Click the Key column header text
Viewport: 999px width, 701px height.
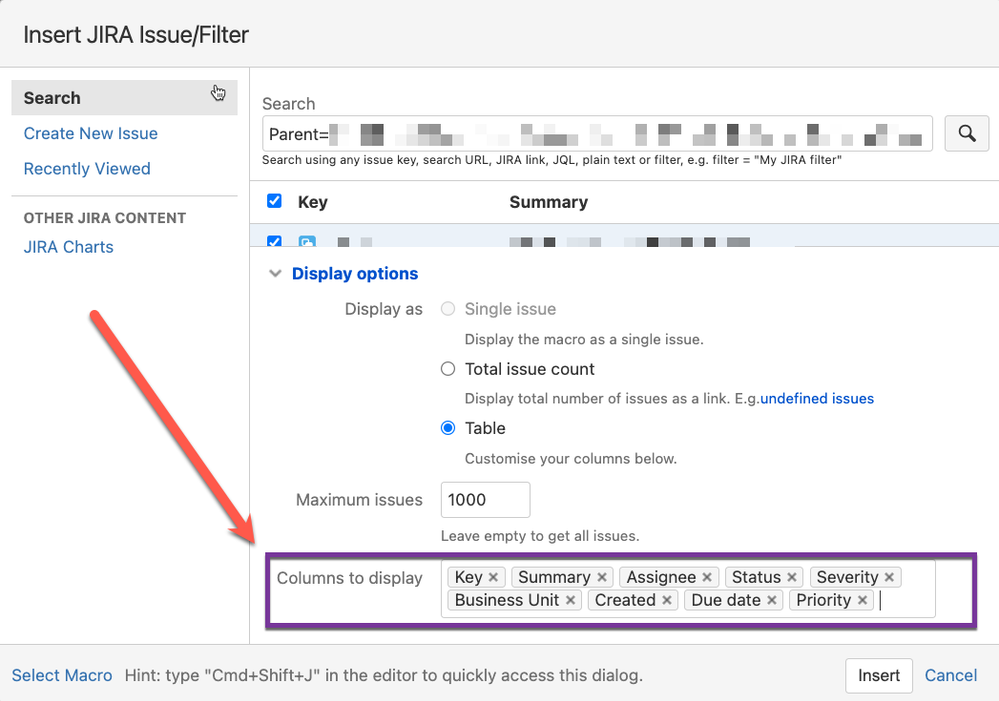312,202
